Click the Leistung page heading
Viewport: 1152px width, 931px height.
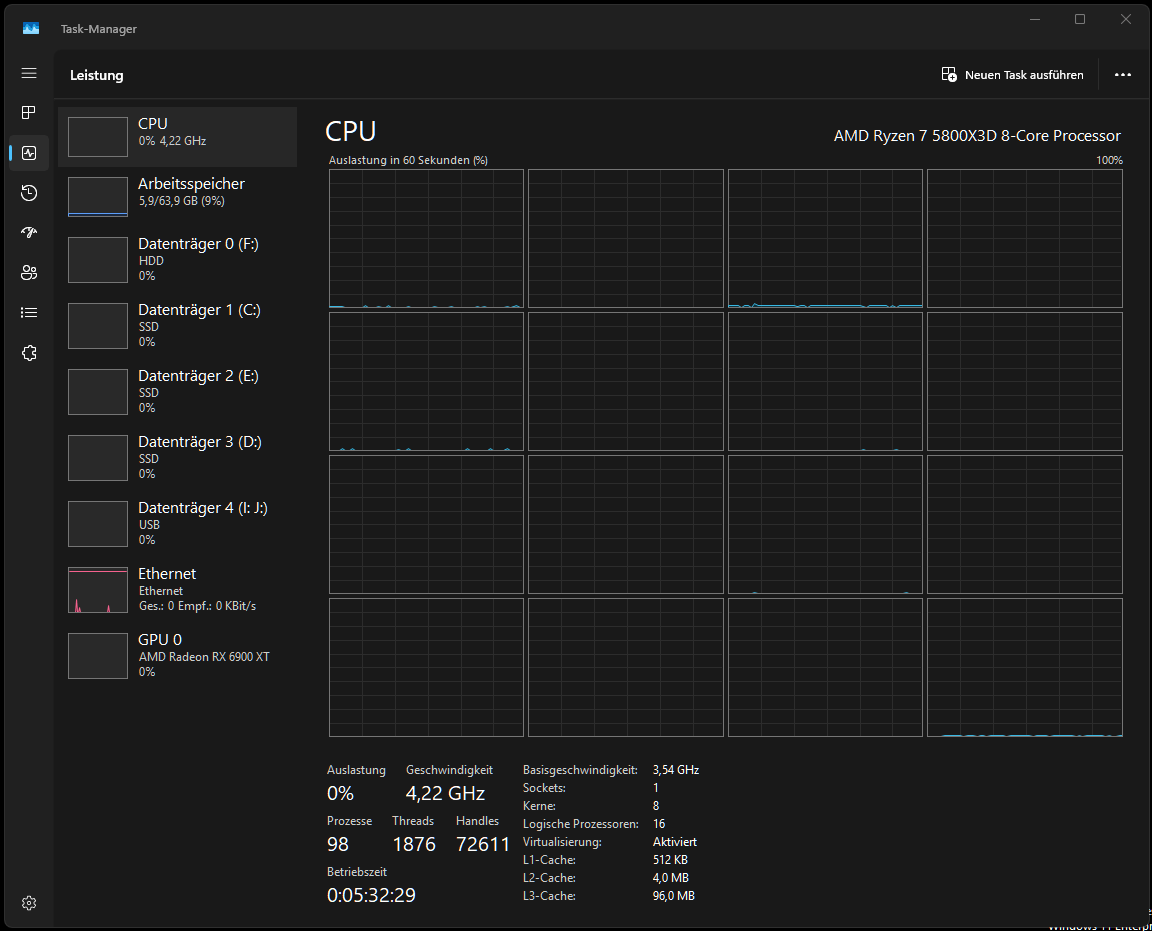[x=97, y=75]
